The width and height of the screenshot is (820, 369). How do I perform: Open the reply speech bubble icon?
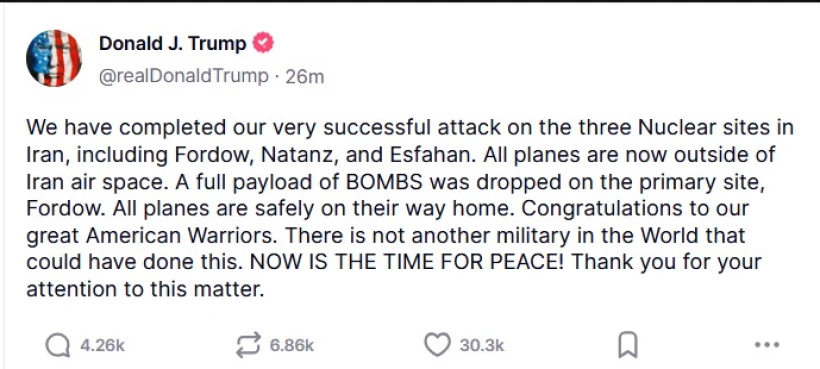point(57,345)
